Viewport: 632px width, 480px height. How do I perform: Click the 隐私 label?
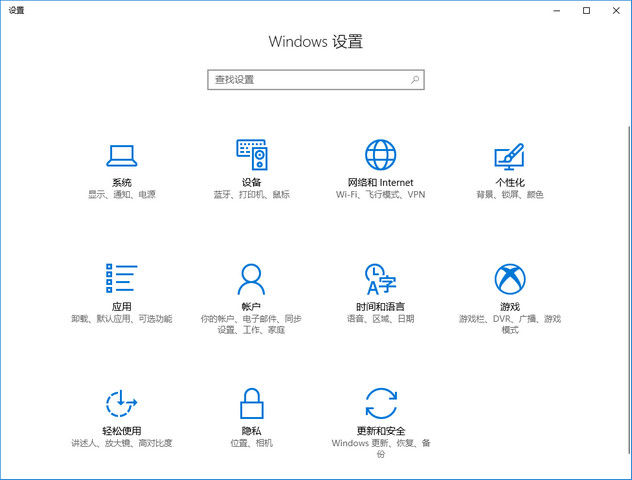point(252,431)
